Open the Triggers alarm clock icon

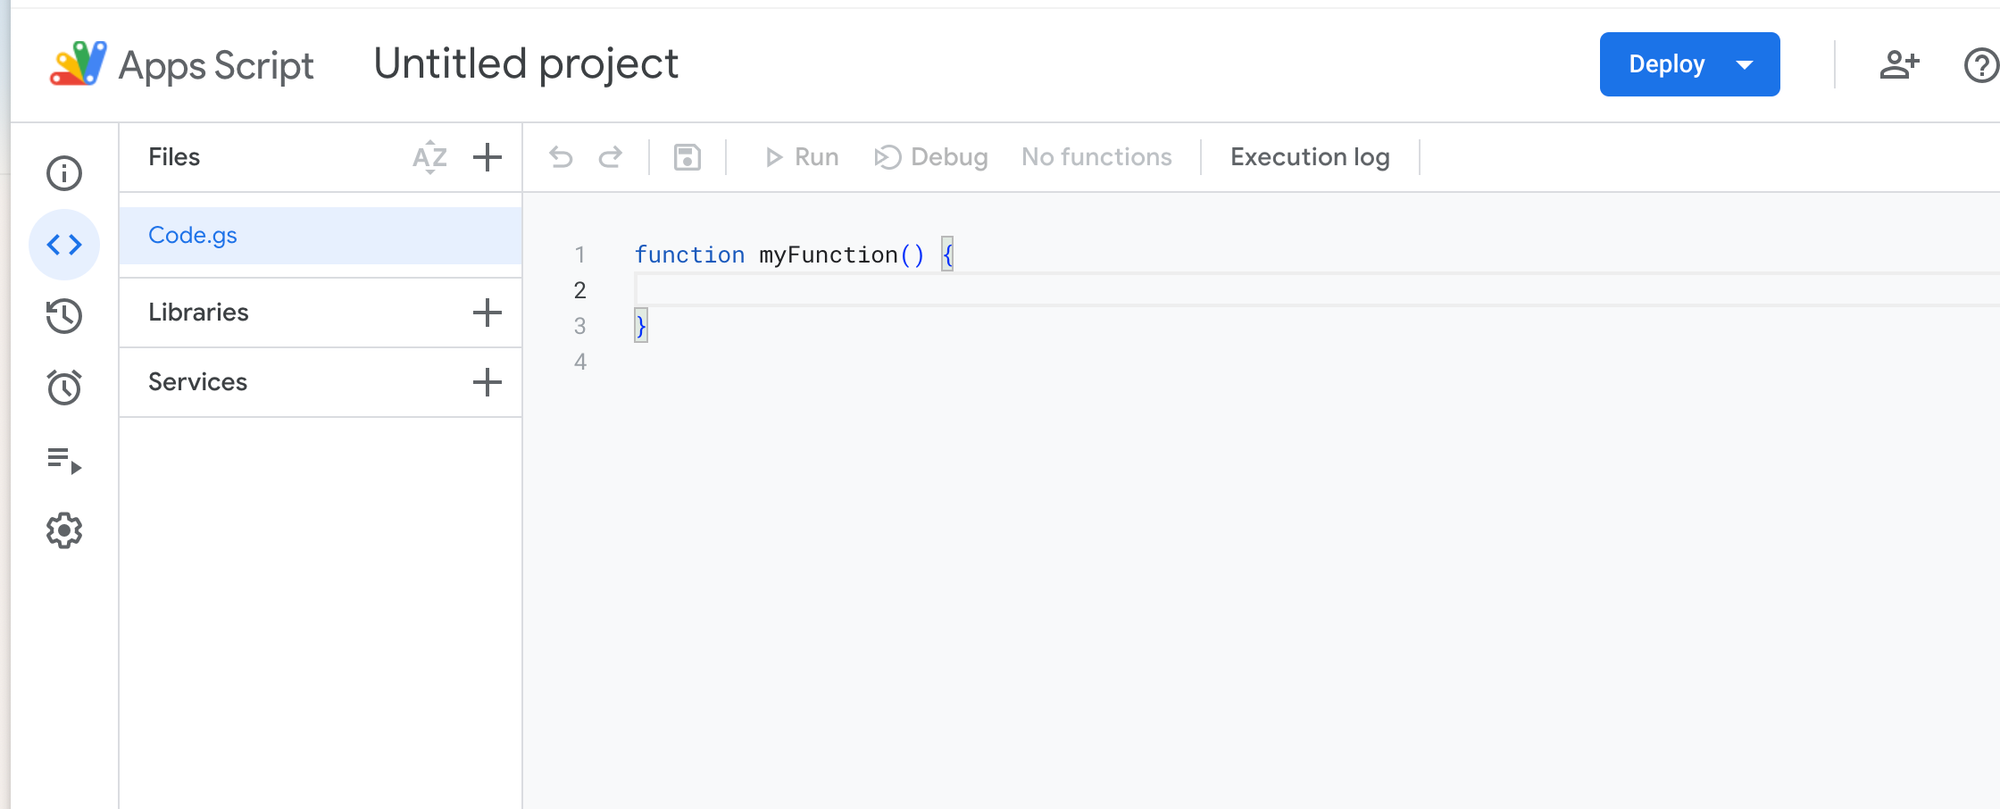[64, 387]
